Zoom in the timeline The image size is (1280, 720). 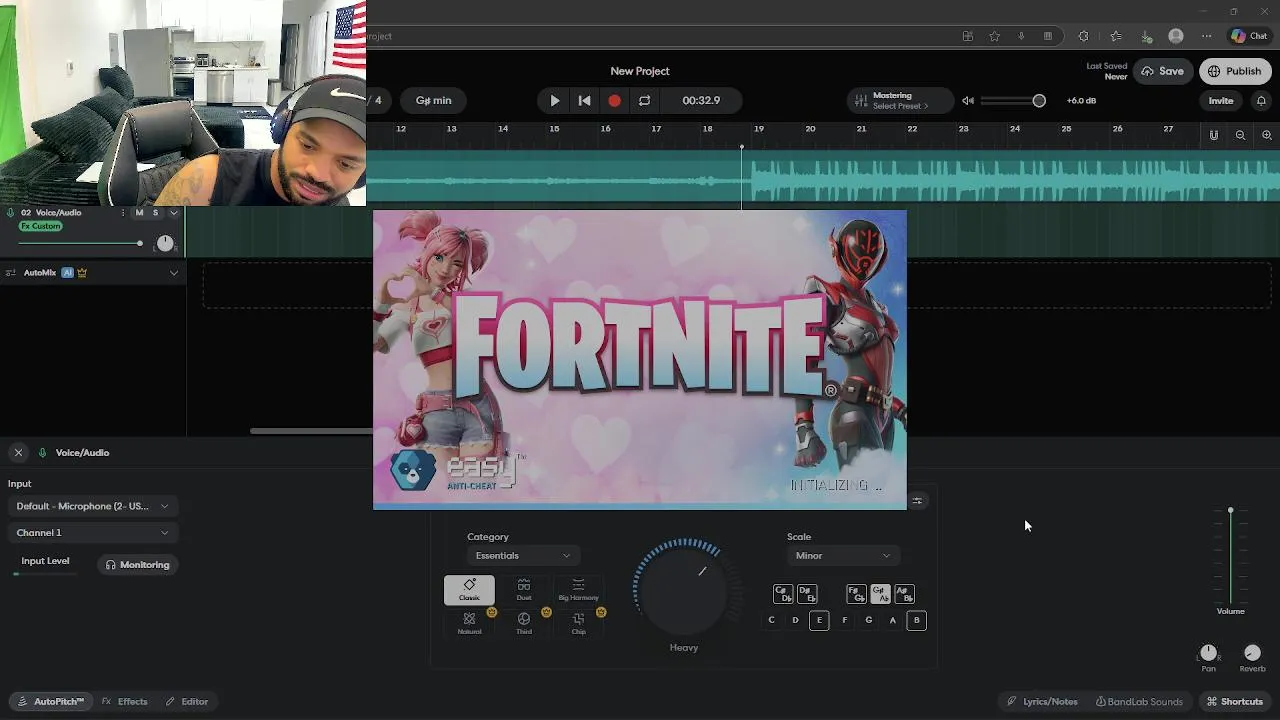tap(1267, 135)
